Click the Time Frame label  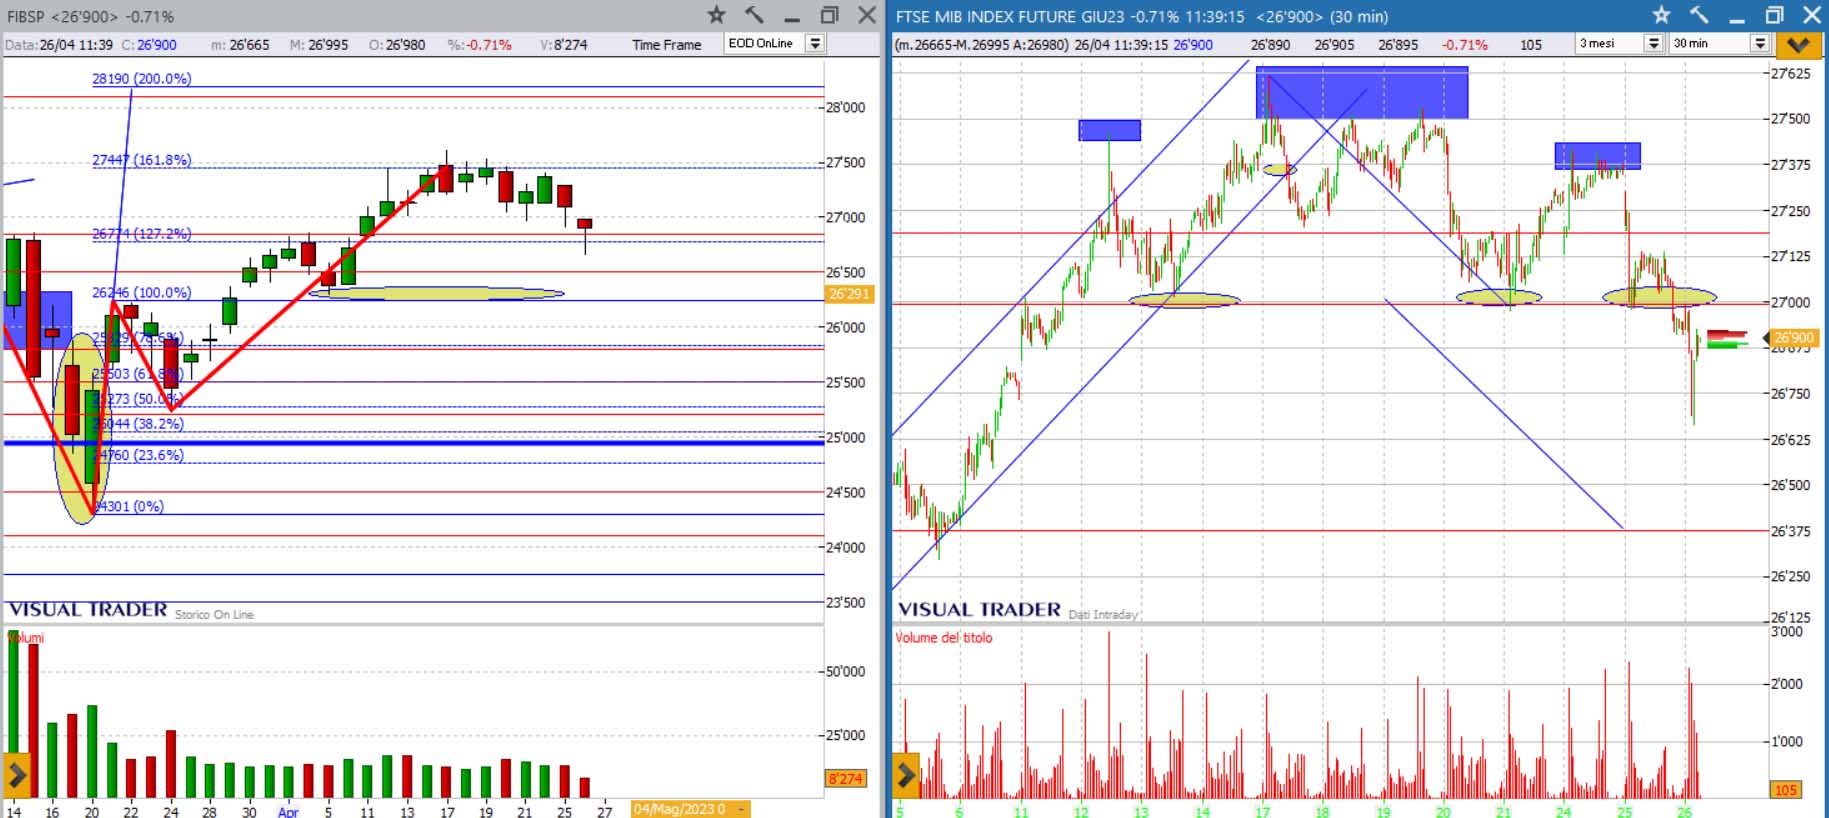667,45
